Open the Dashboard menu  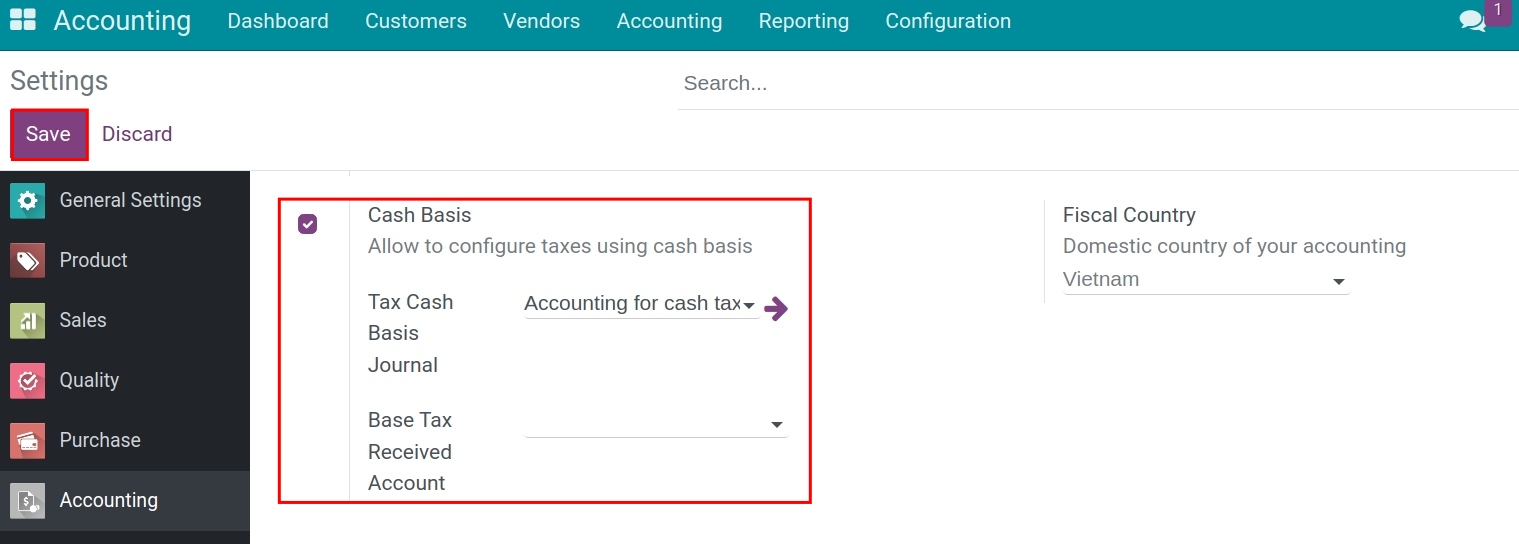tap(278, 21)
